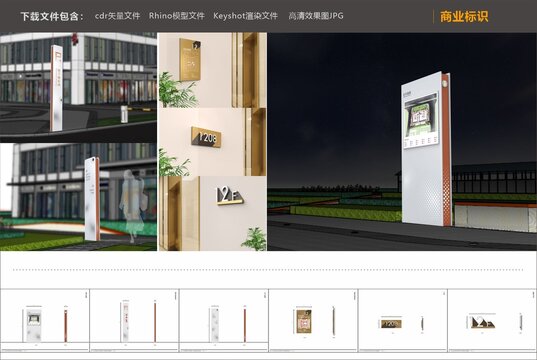Open the daytime parking pylon street render
The height and width of the screenshot is (360, 537).
[78, 87]
